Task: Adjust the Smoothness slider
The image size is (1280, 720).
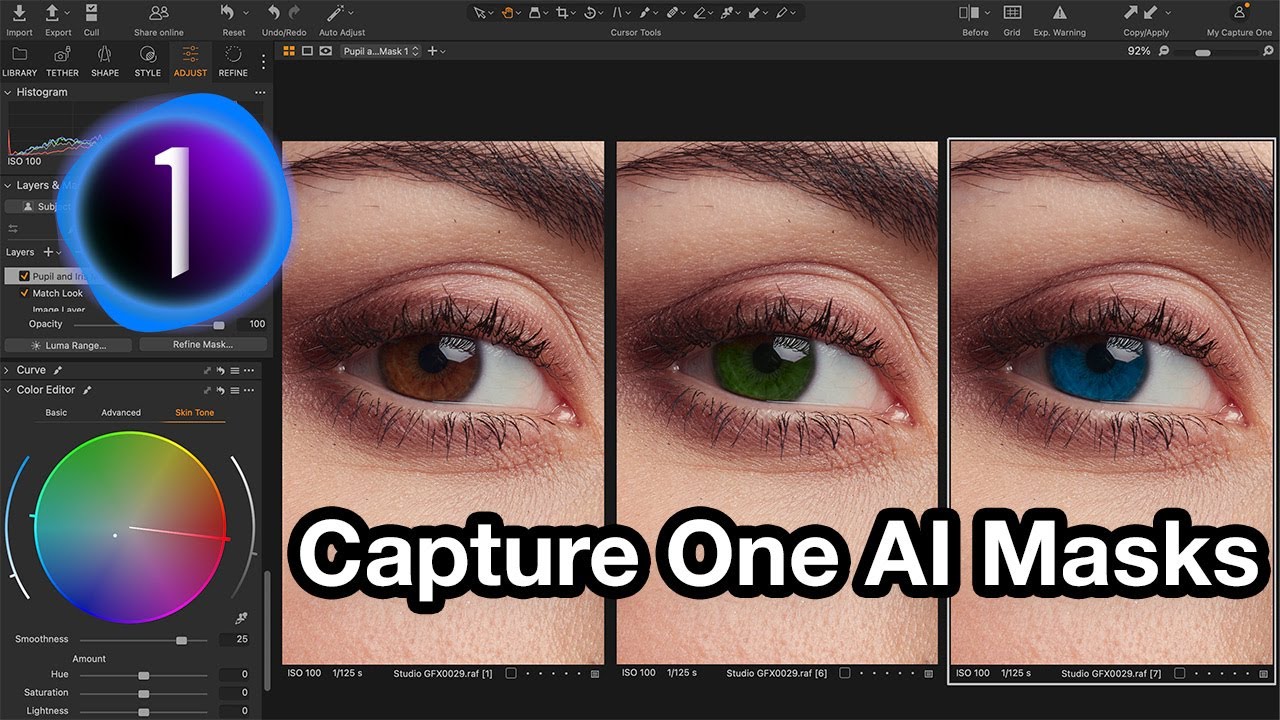Action: 181,640
